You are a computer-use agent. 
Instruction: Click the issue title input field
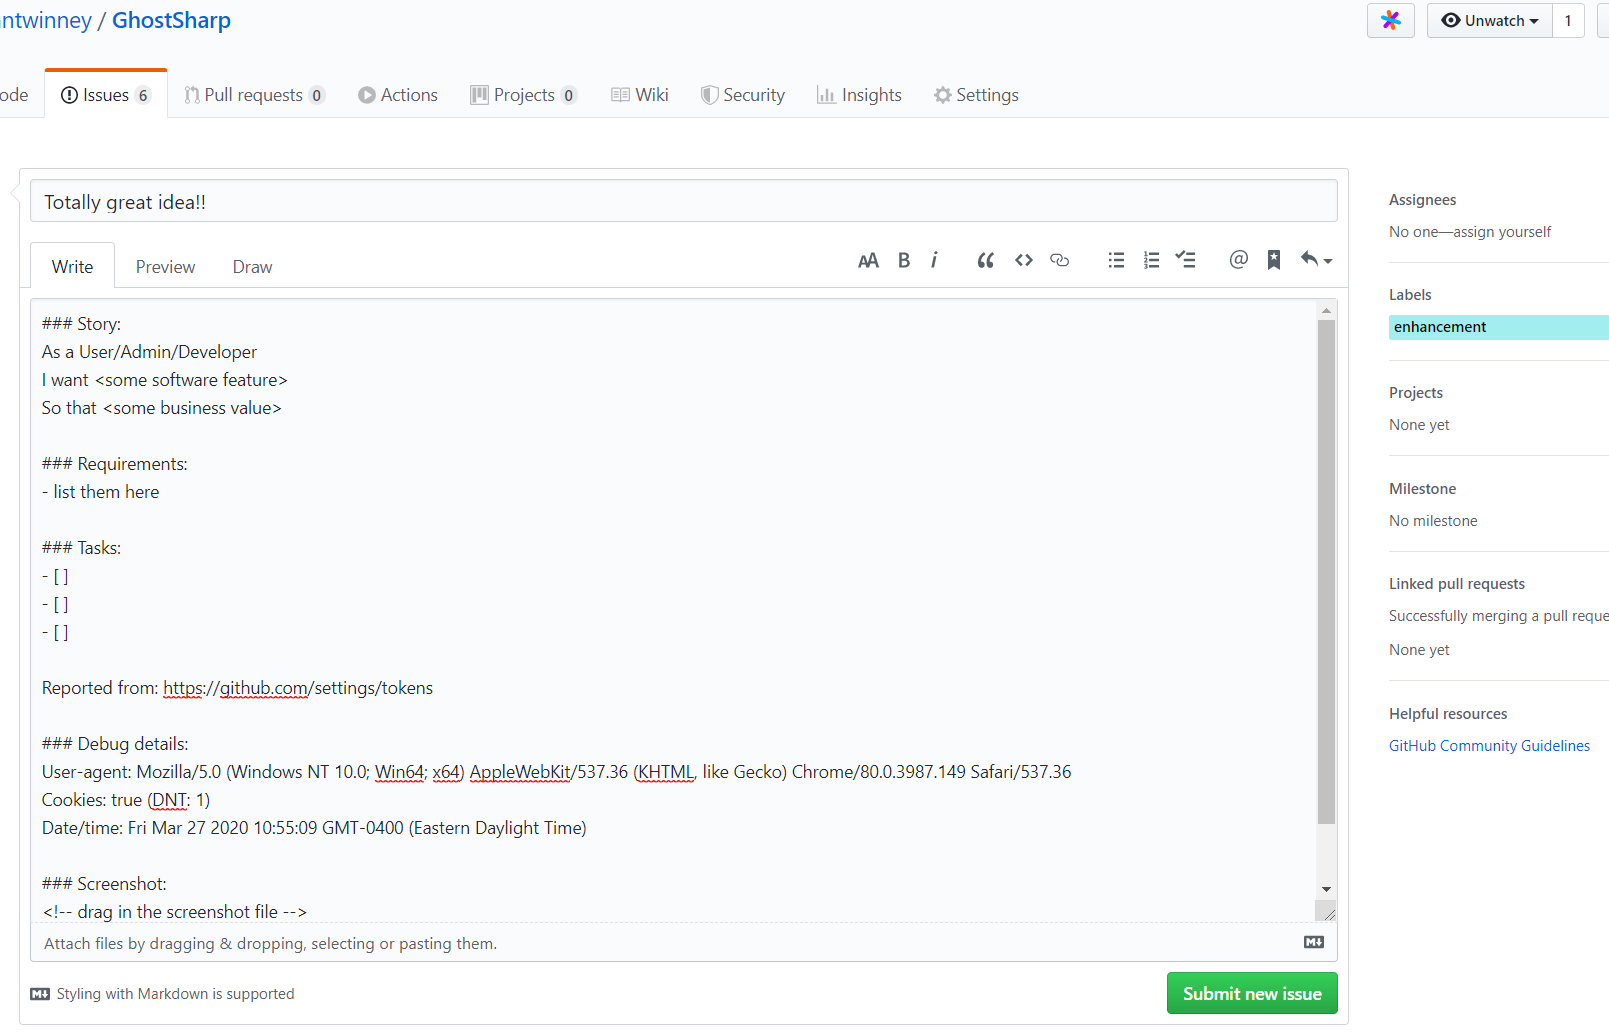click(683, 202)
